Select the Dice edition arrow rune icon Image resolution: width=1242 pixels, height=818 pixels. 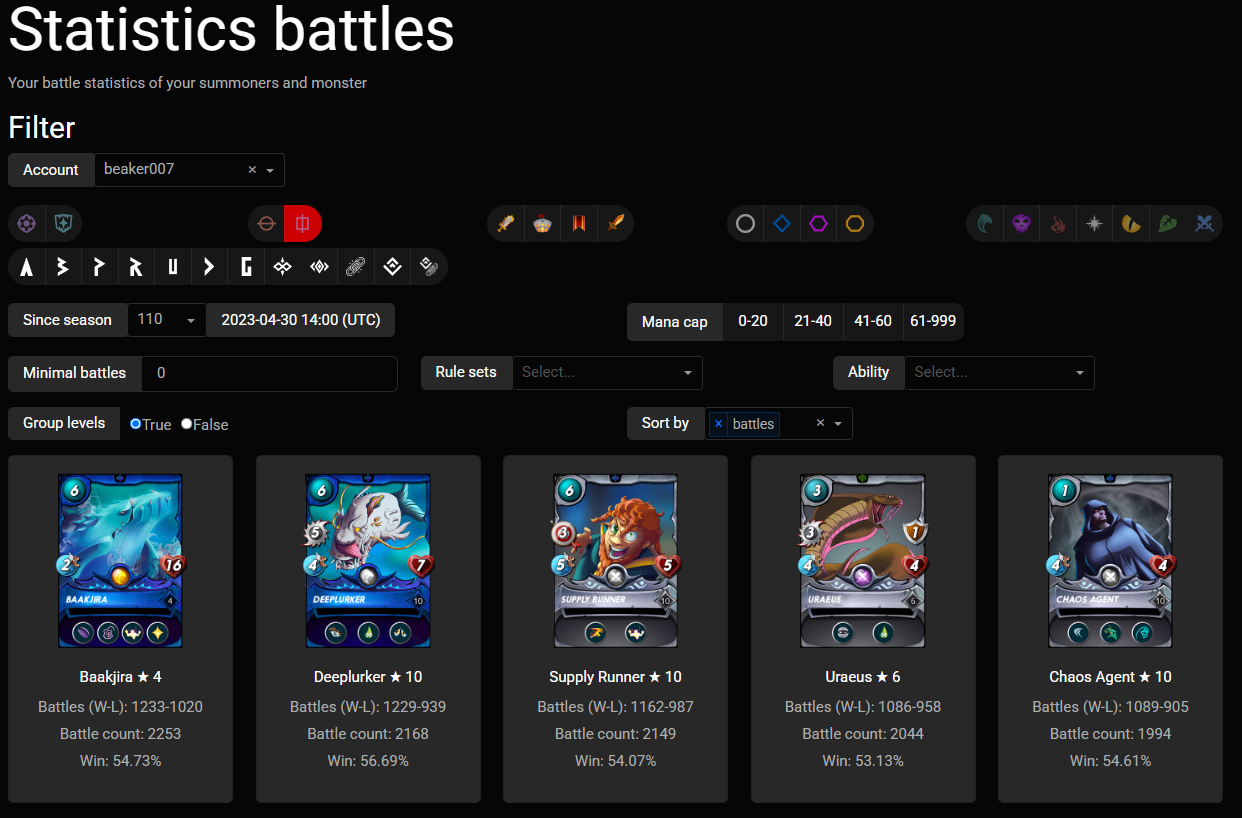pos(209,267)
